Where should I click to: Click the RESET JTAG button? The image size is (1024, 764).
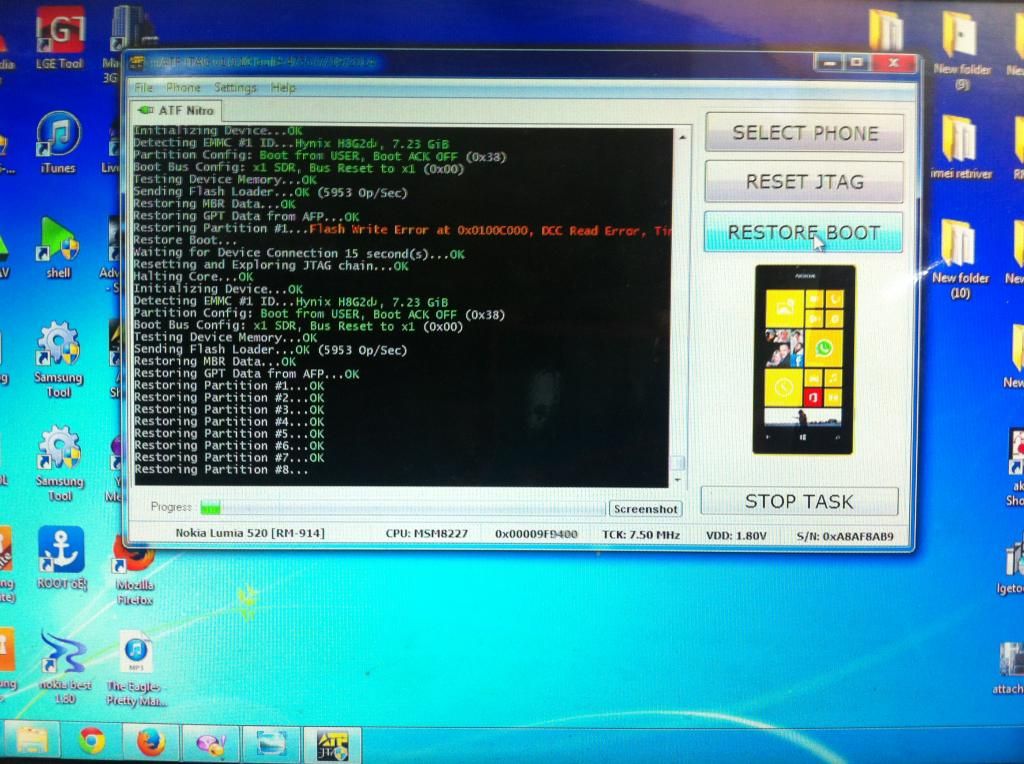click(804, 182)
